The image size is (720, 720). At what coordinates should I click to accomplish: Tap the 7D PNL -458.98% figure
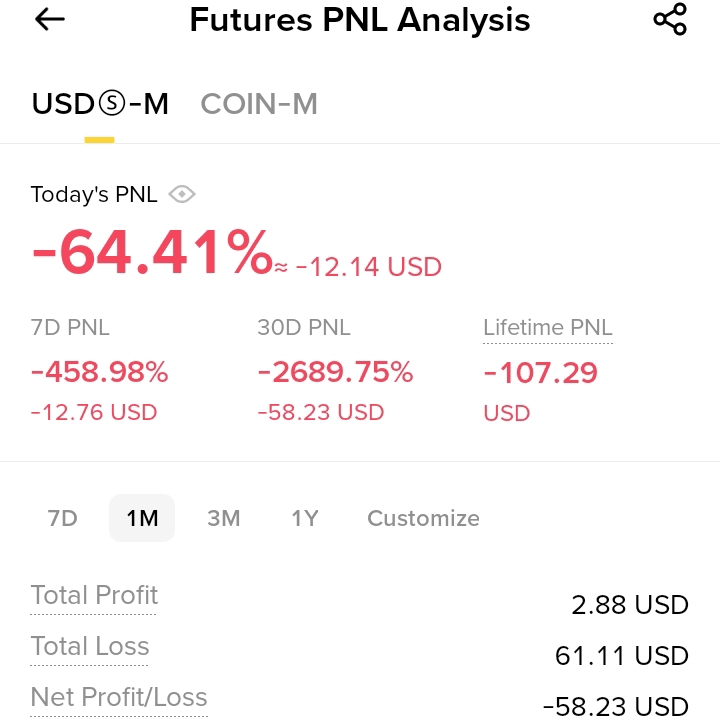(x=100, y=371)
